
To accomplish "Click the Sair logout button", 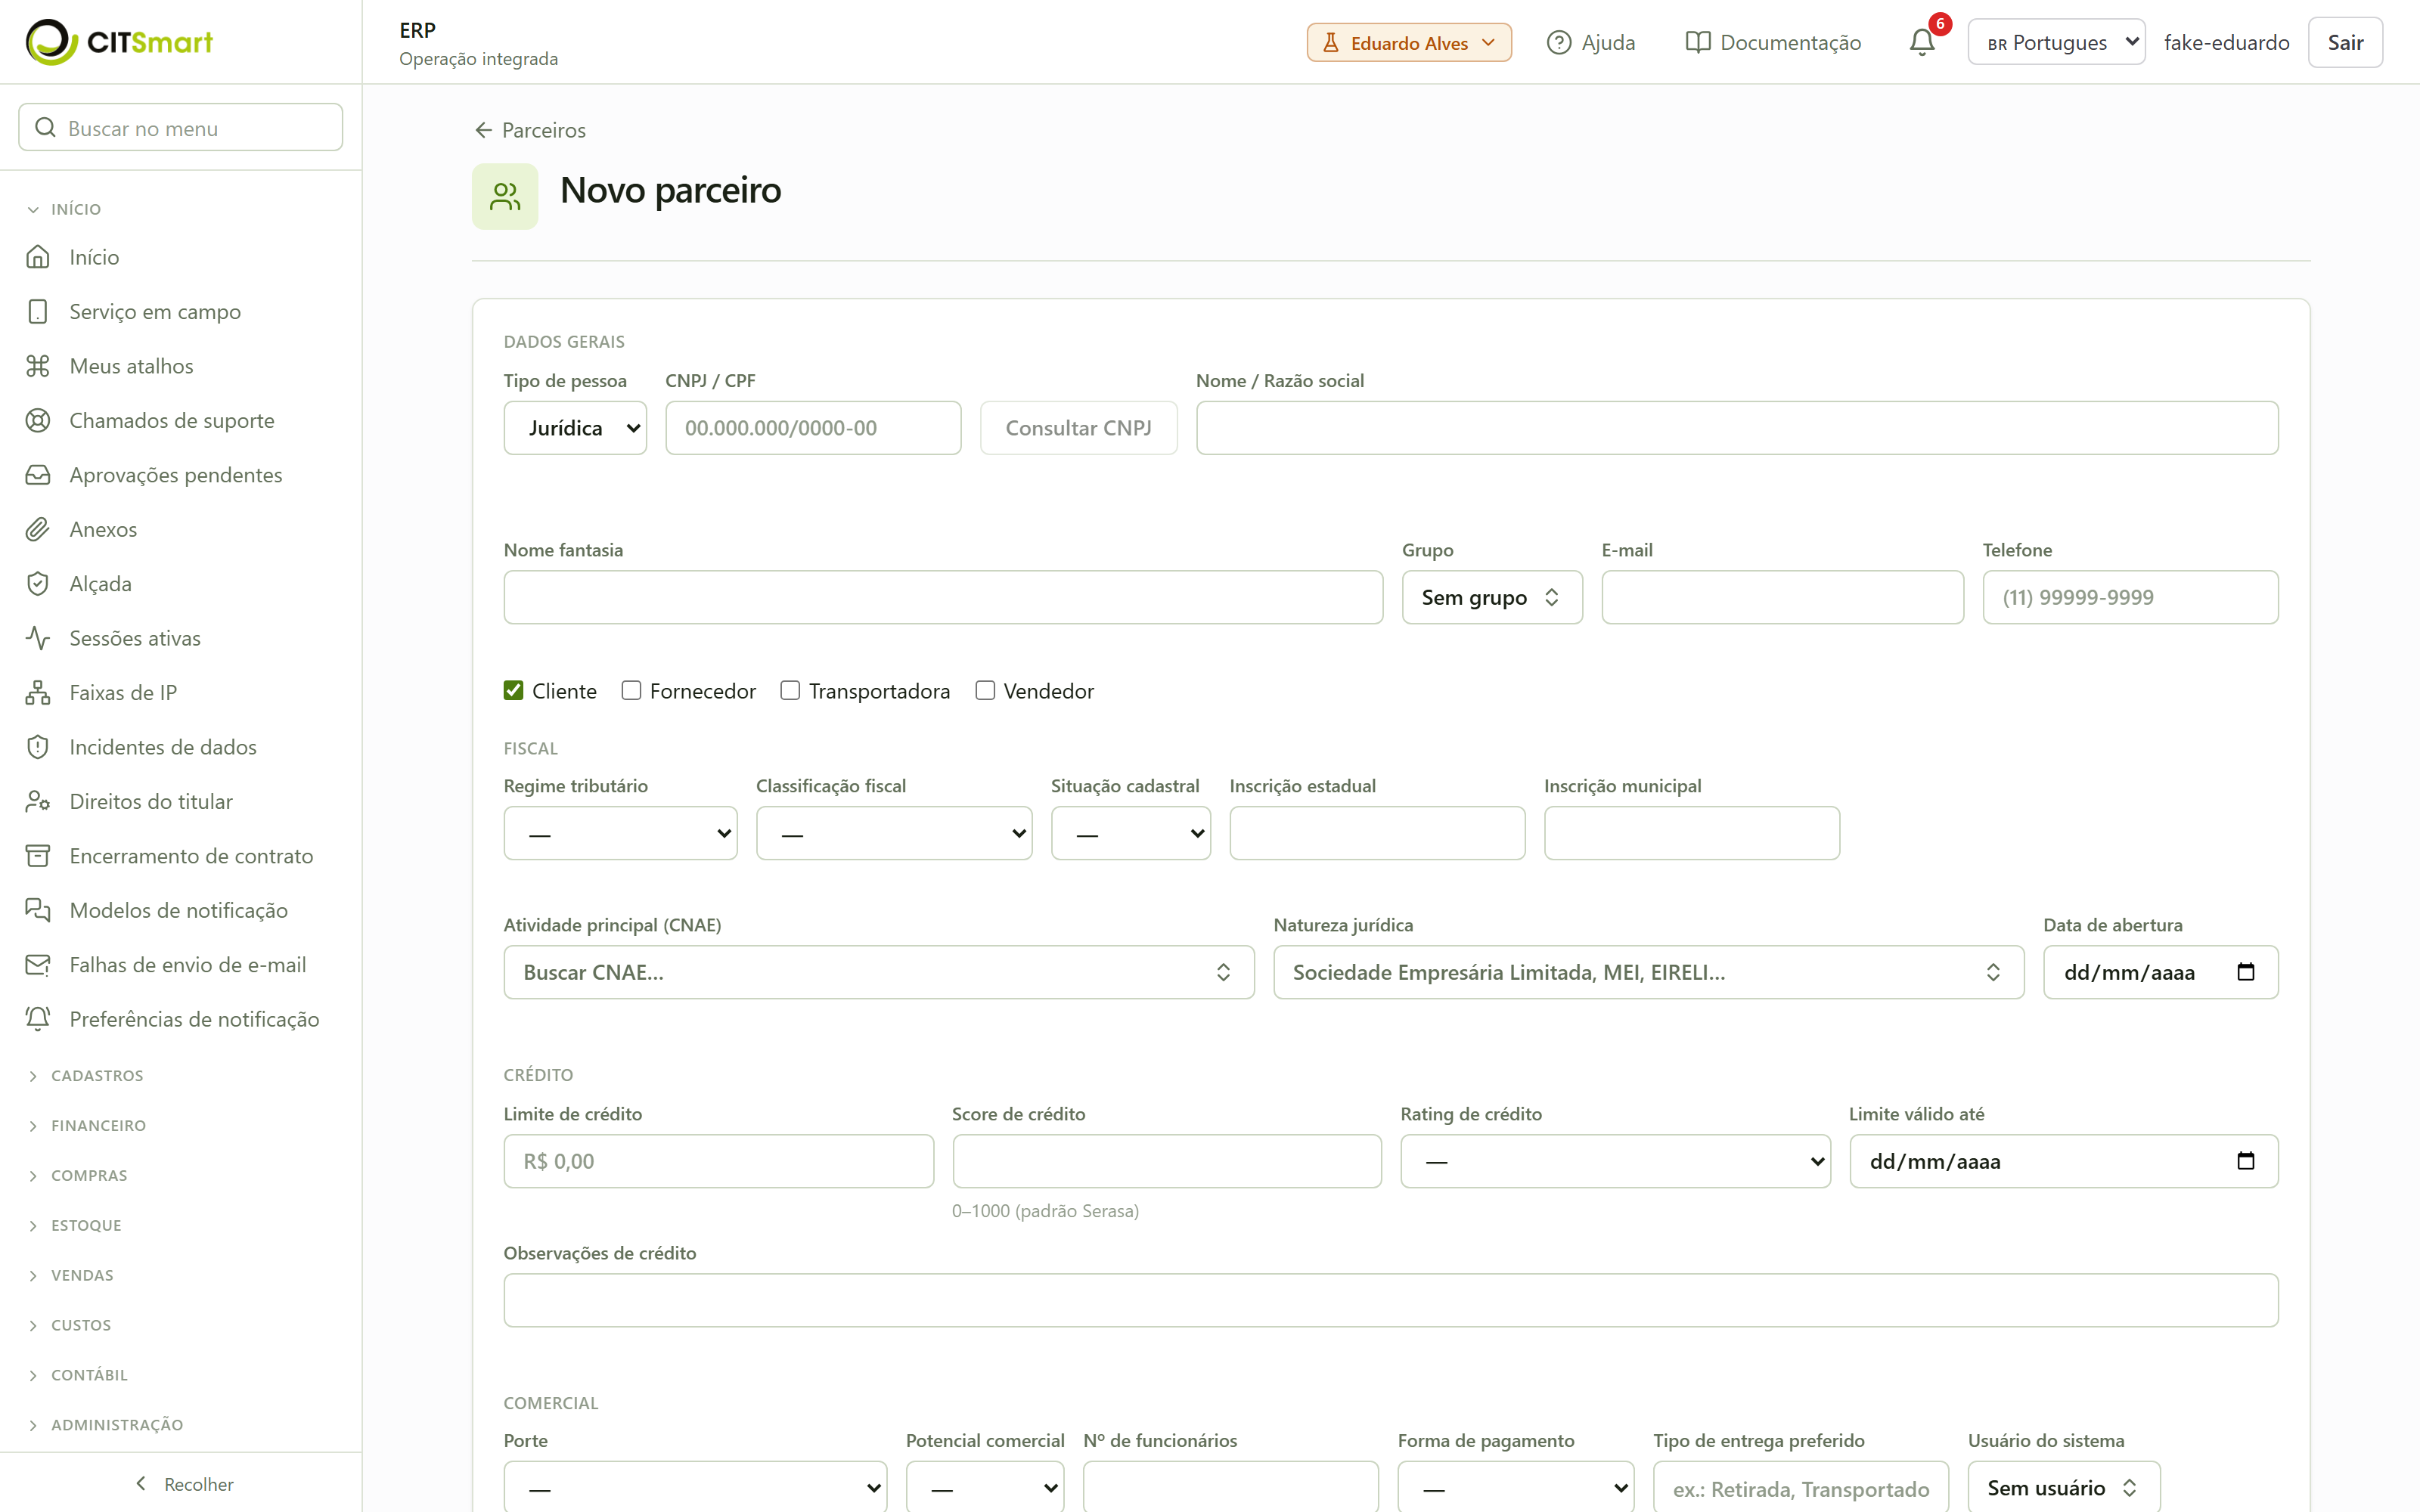I will [2345, 42].
